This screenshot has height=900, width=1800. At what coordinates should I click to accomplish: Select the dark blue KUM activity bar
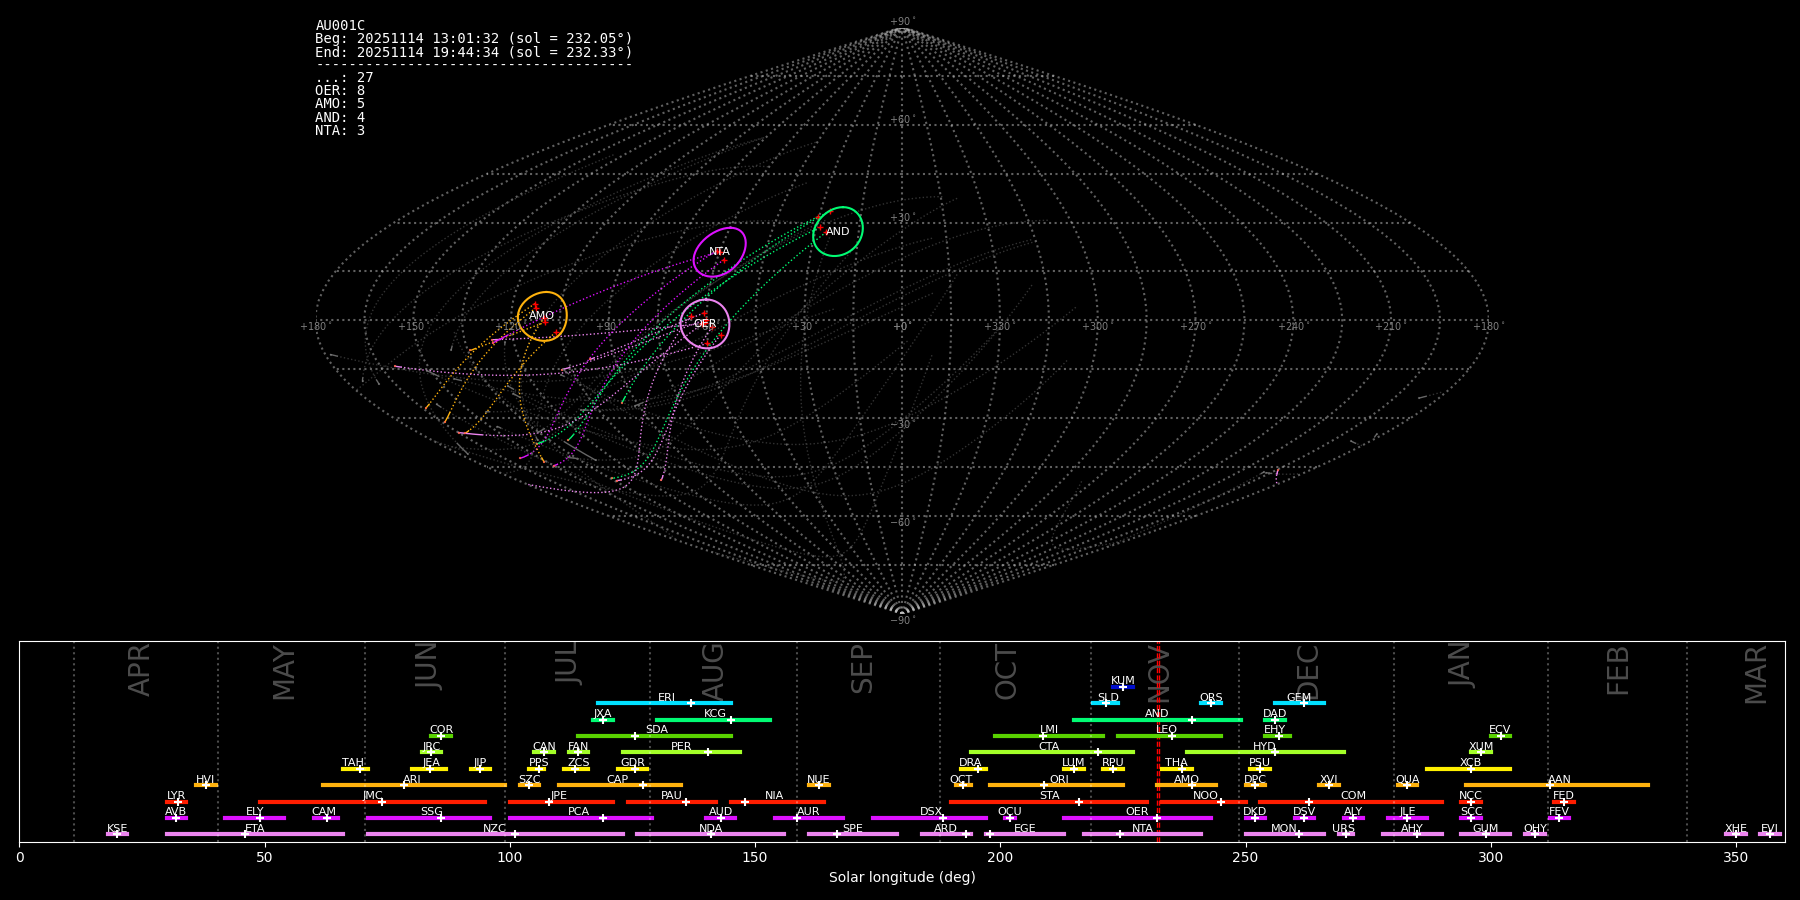click(x=1123, y=687)
